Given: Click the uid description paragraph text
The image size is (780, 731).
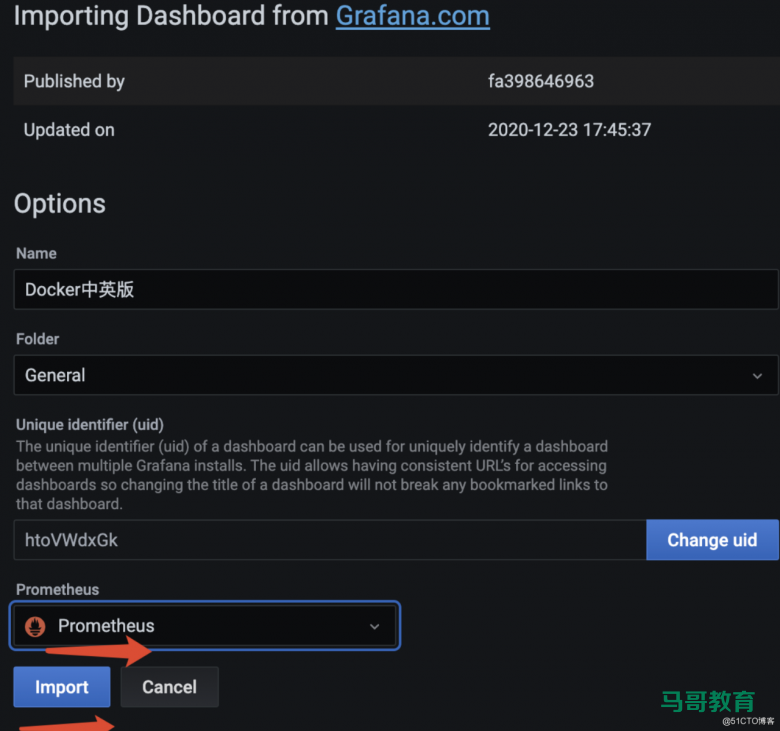Looking at the screenshot, I should [312, 475].
